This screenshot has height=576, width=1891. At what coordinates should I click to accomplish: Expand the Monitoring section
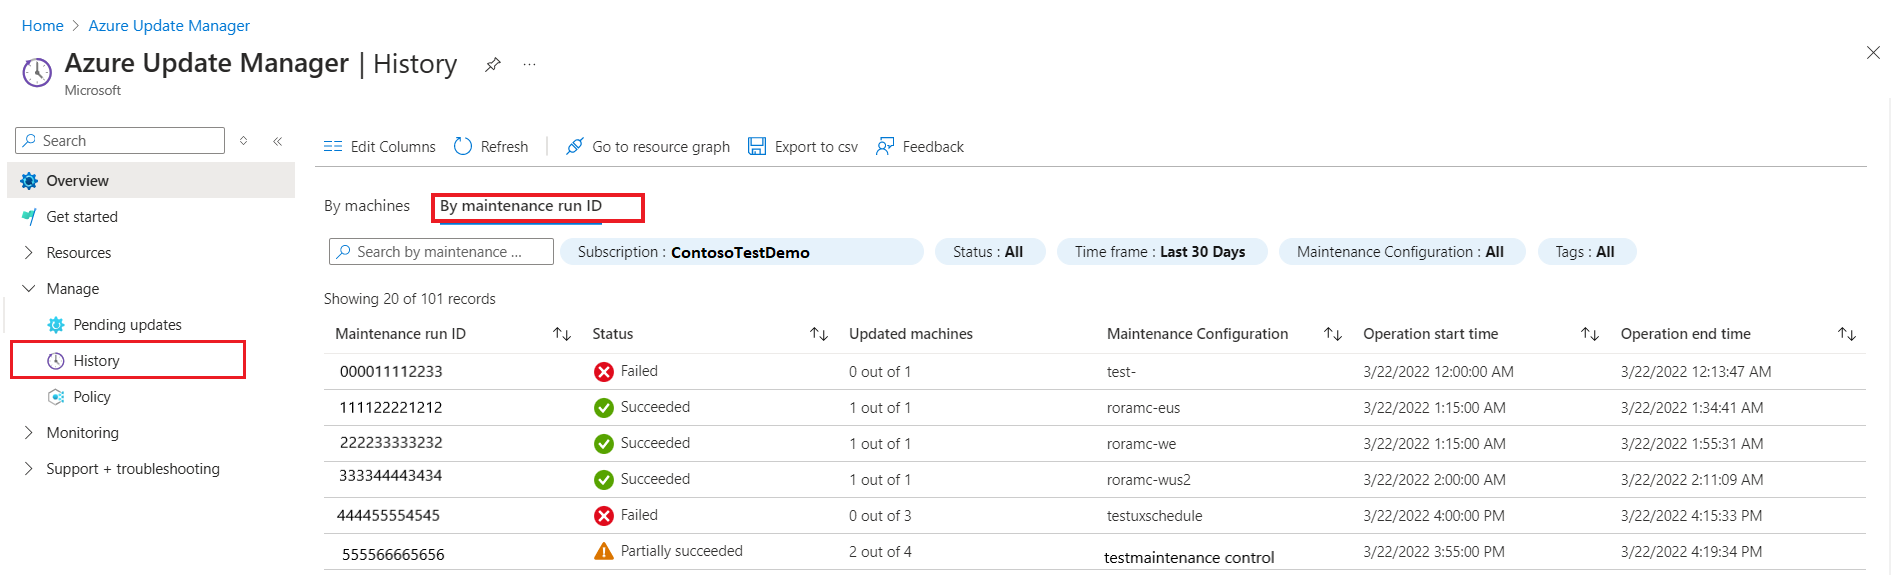click(x=28, y=433)
